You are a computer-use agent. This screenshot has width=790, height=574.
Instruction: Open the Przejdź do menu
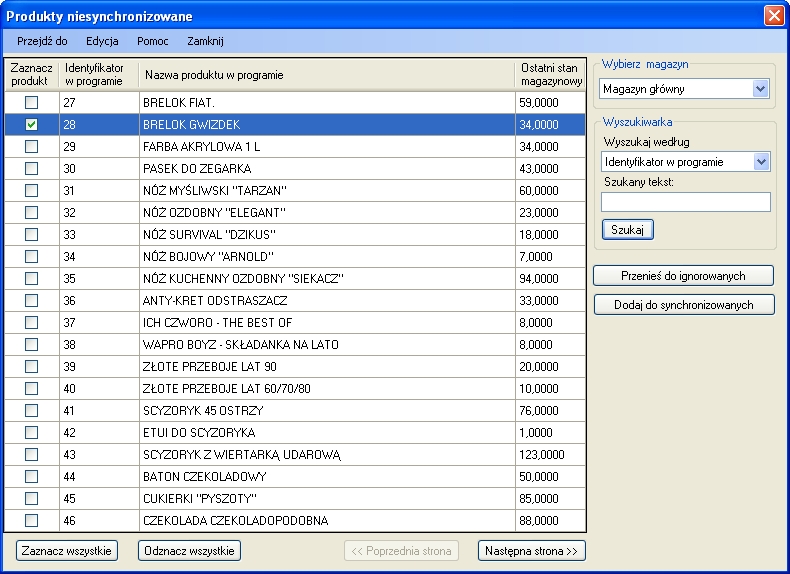point(42,41)
